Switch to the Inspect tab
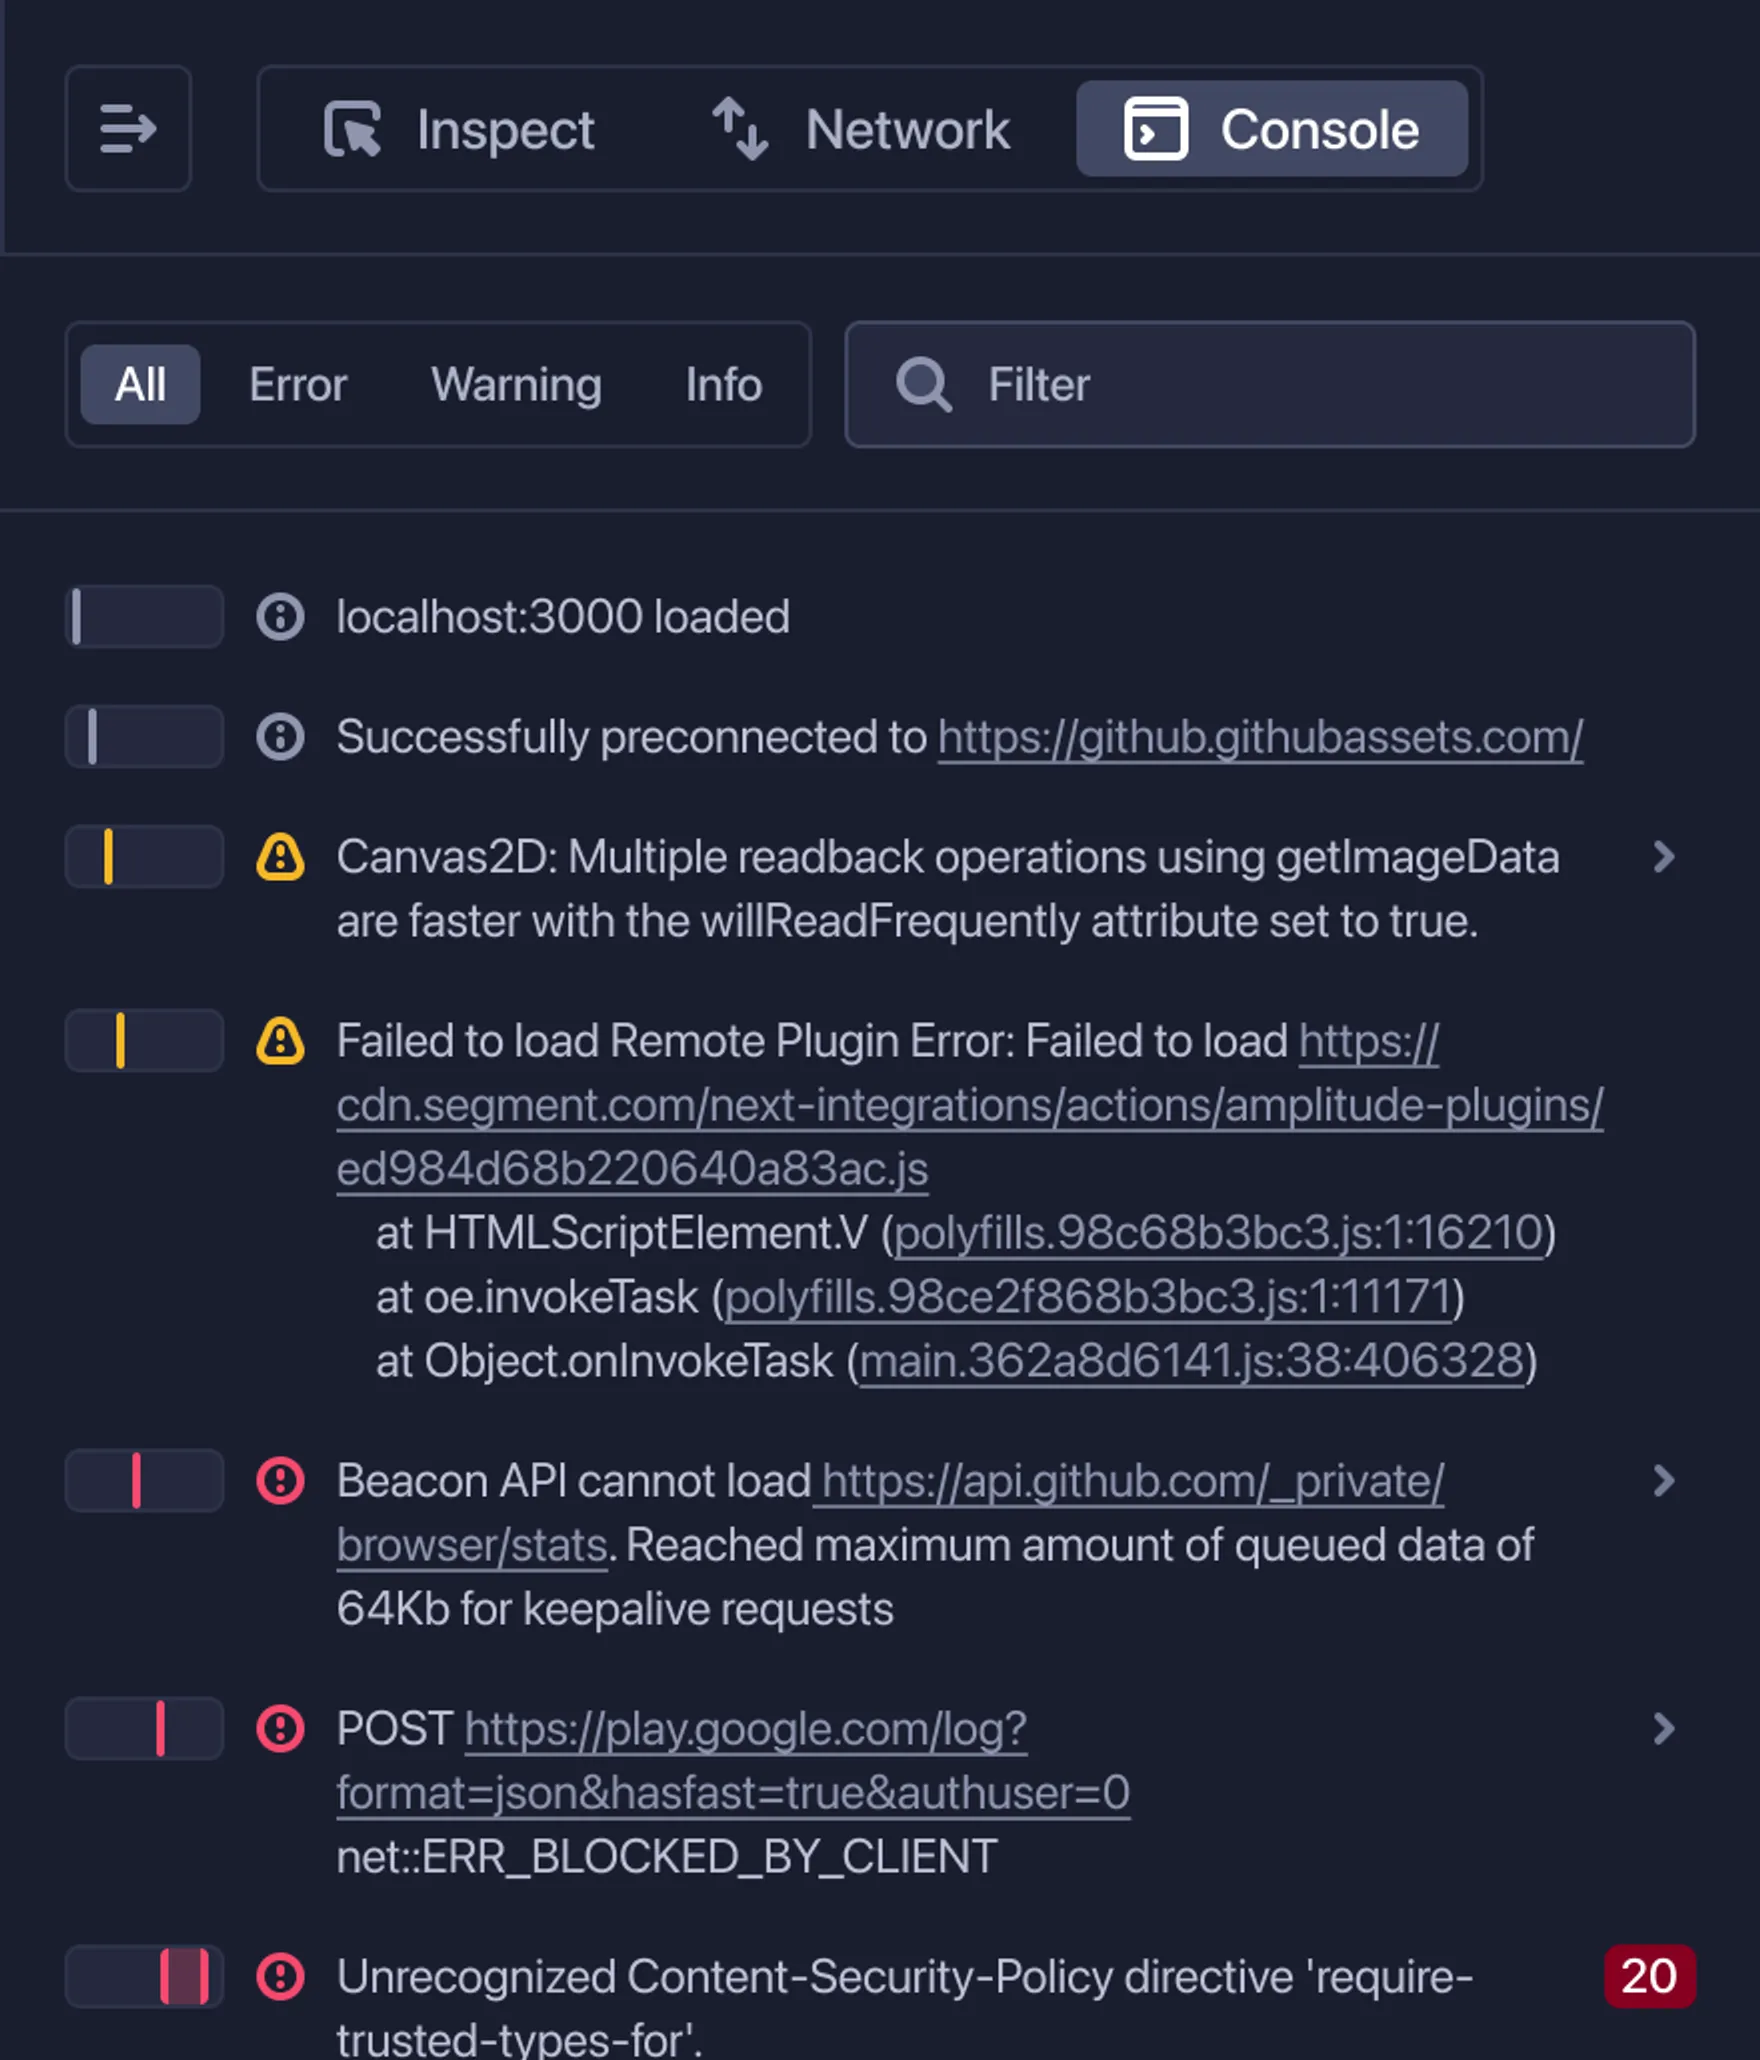 [460, 129]
